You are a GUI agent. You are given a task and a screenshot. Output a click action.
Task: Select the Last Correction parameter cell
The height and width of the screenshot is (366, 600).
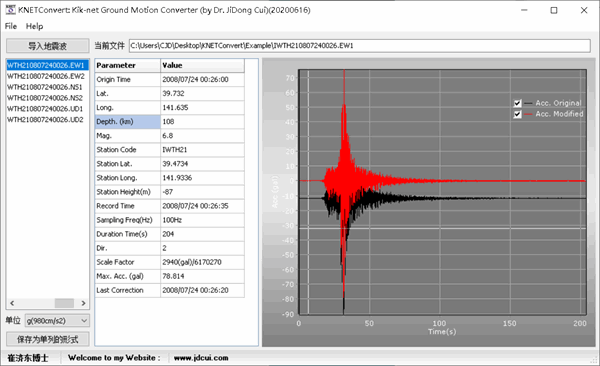tap(127, 290)
